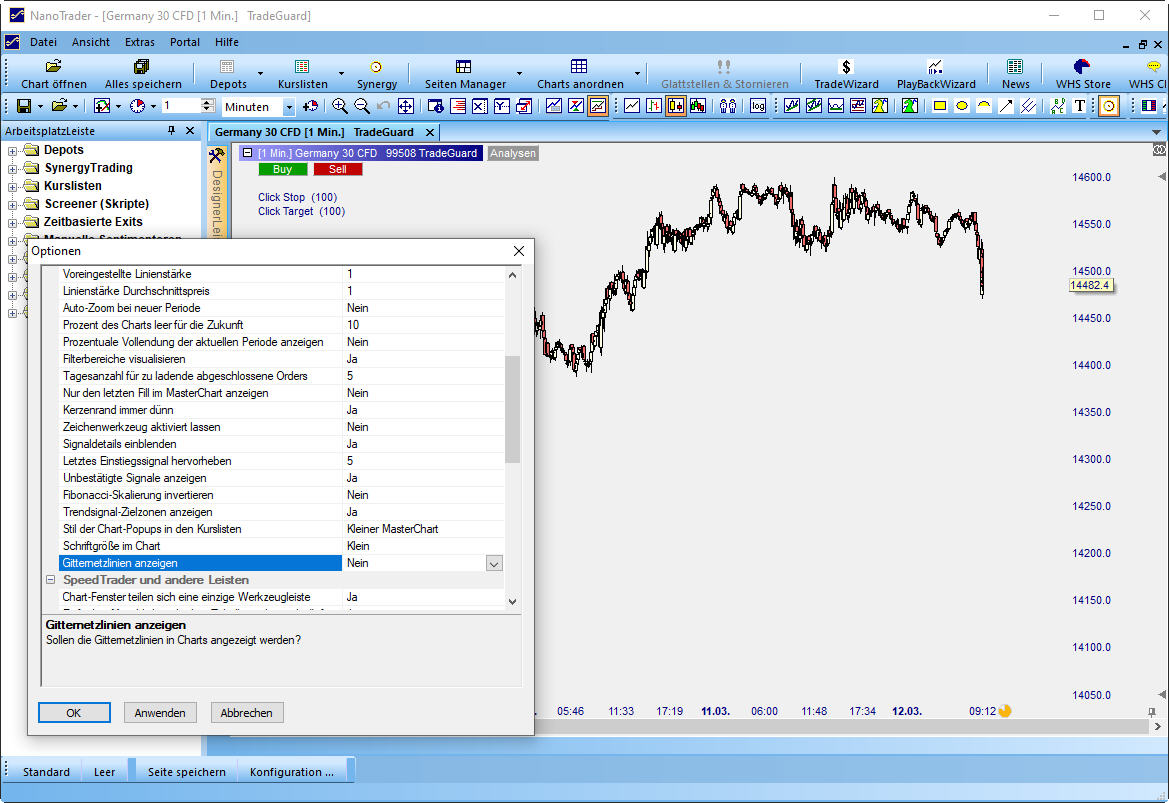This screenshot has height=803, width=1169.
Task: Pin the ArbeitsplatzLeiste panel
Action: [x=171, y=131]
